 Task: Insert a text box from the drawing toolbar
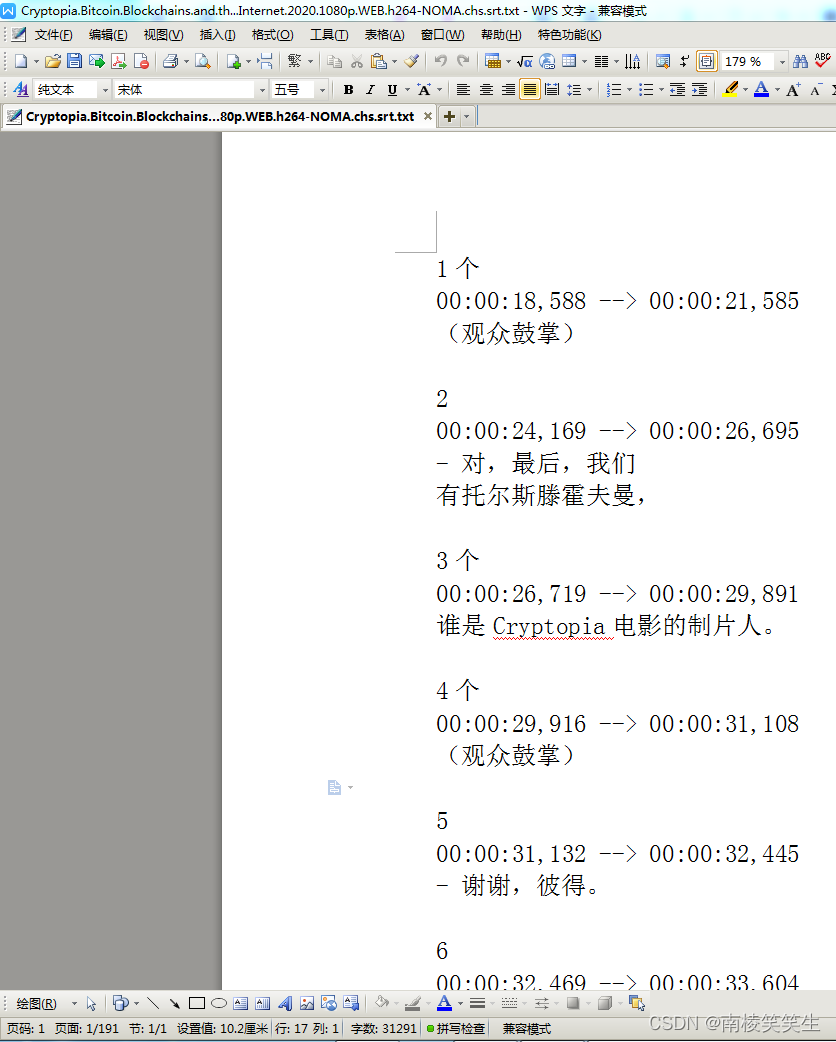[241, 1003]
